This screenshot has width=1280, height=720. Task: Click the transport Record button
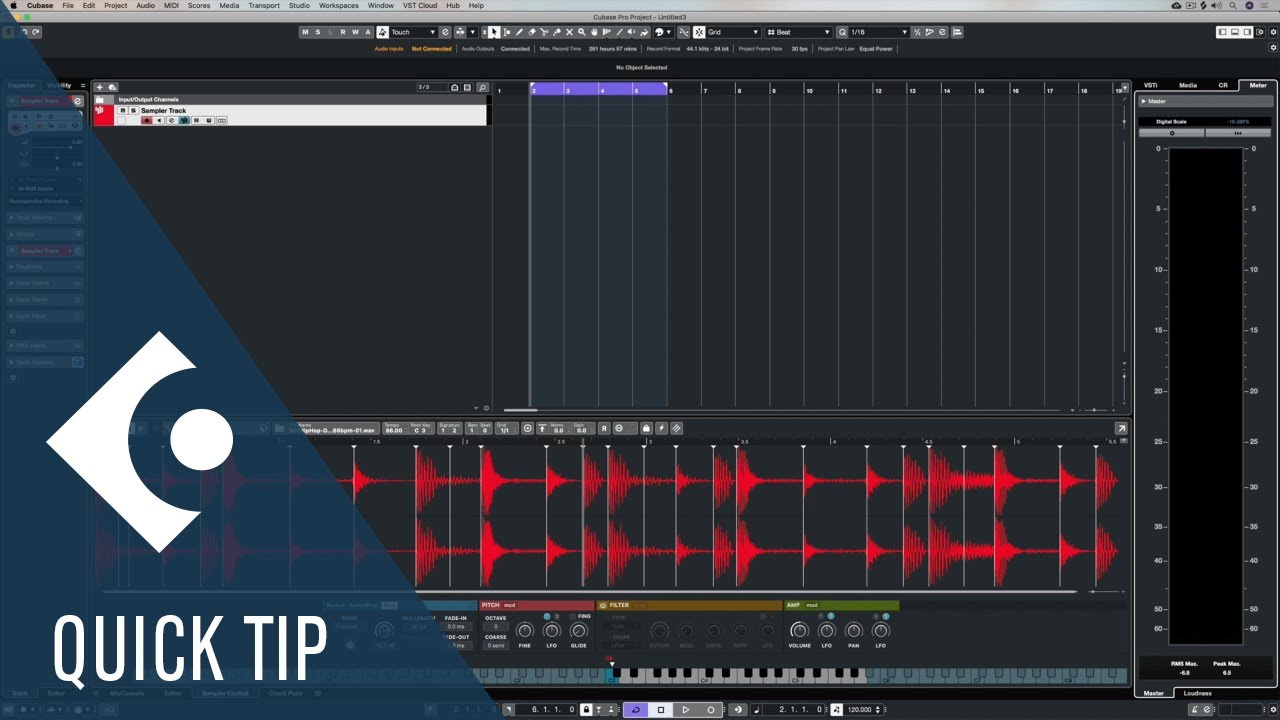pyautogui.click(x=710, y=709)
